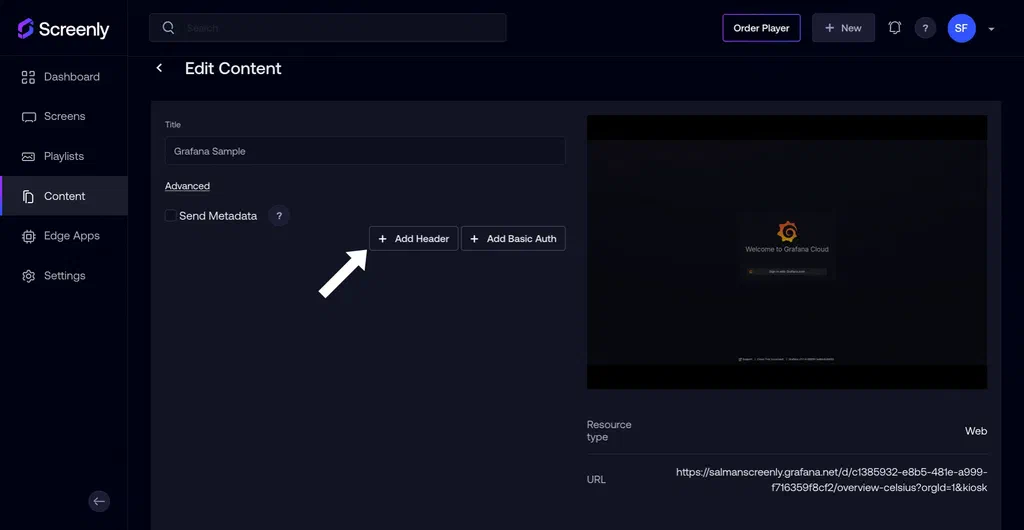
Task: Click the search magnifier icon
Action: tap(168, 27)
